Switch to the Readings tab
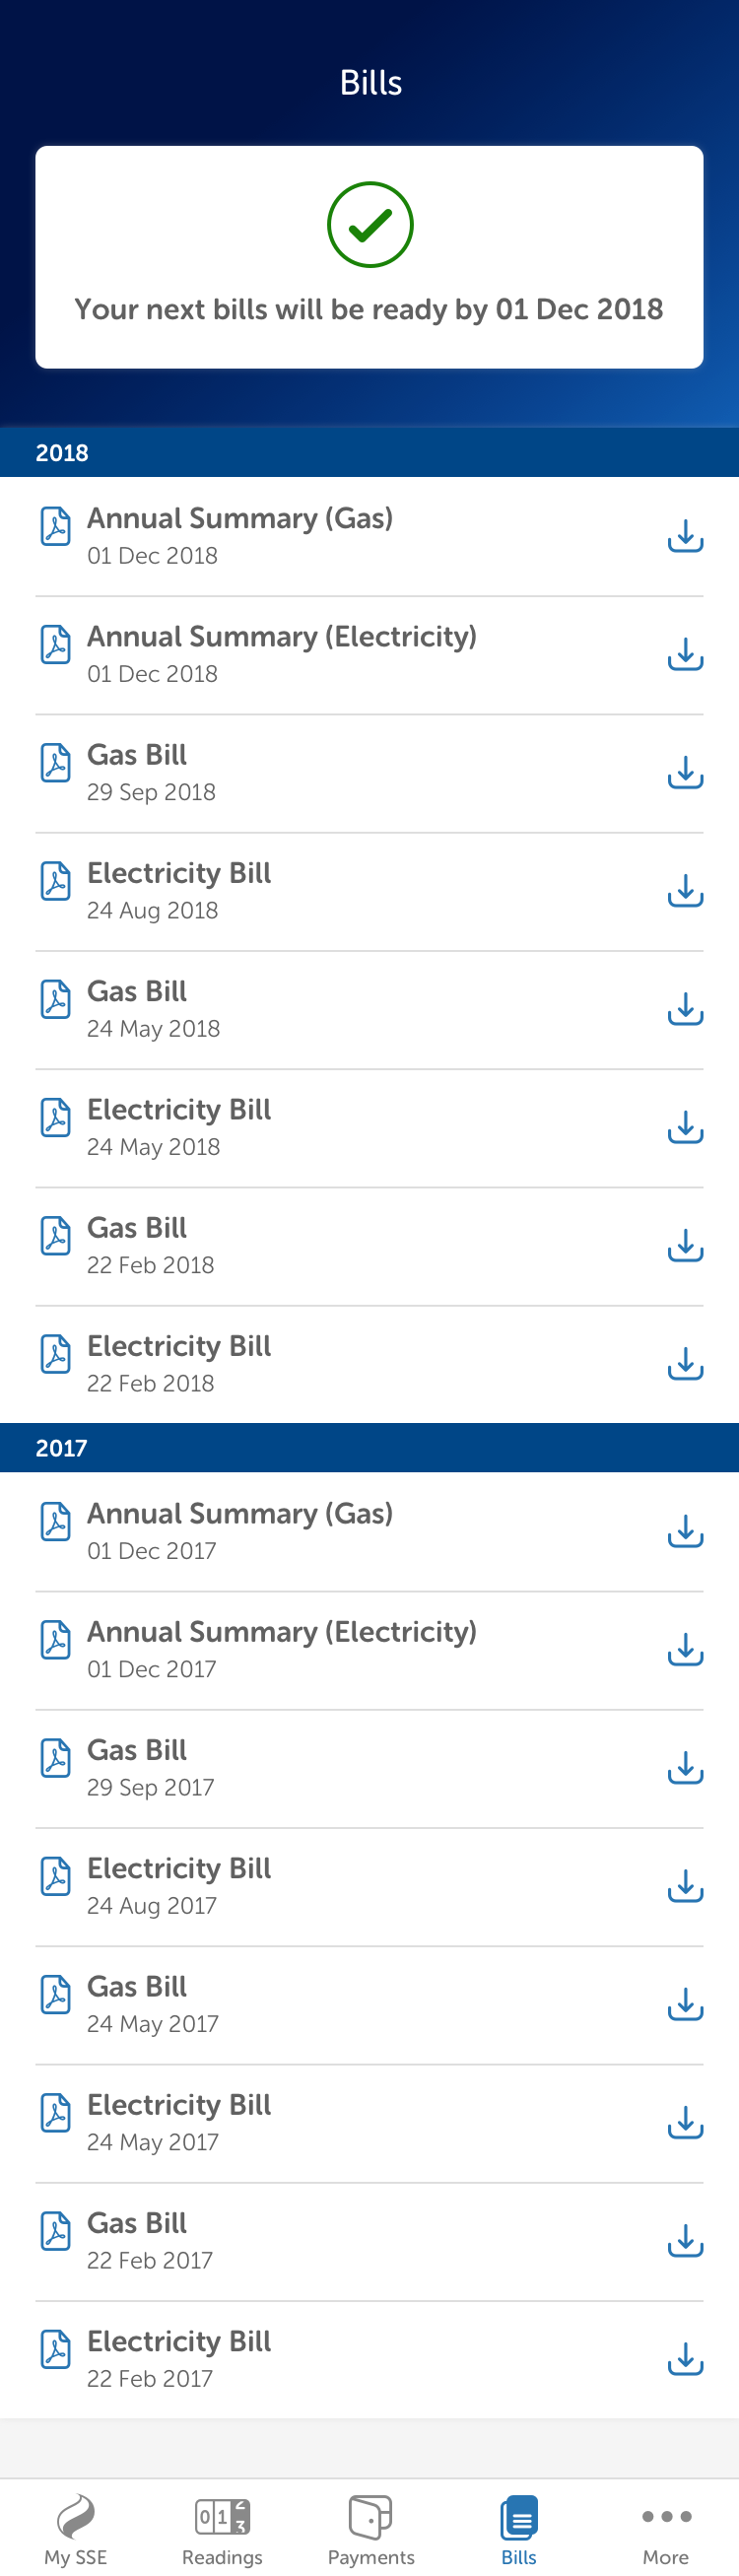This screenshot has width=739, height=2576. coord(222,2529)
